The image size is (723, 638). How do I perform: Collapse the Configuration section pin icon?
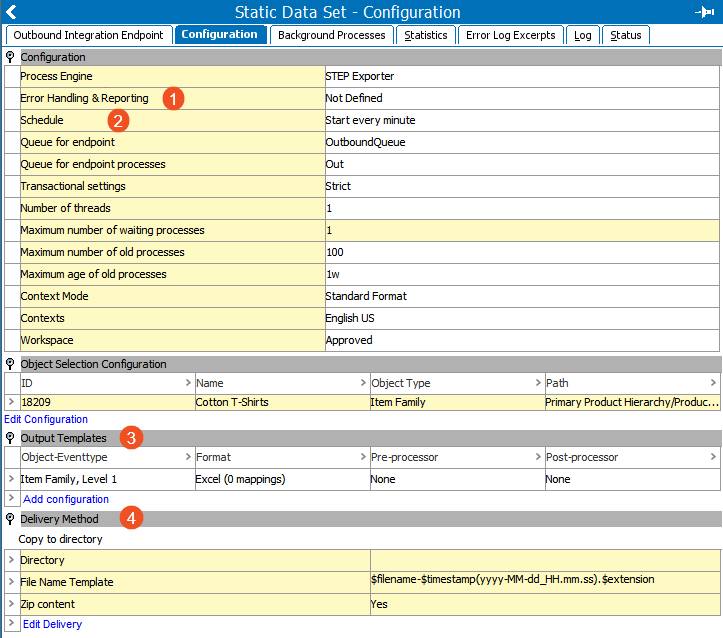tap(10, 57)
